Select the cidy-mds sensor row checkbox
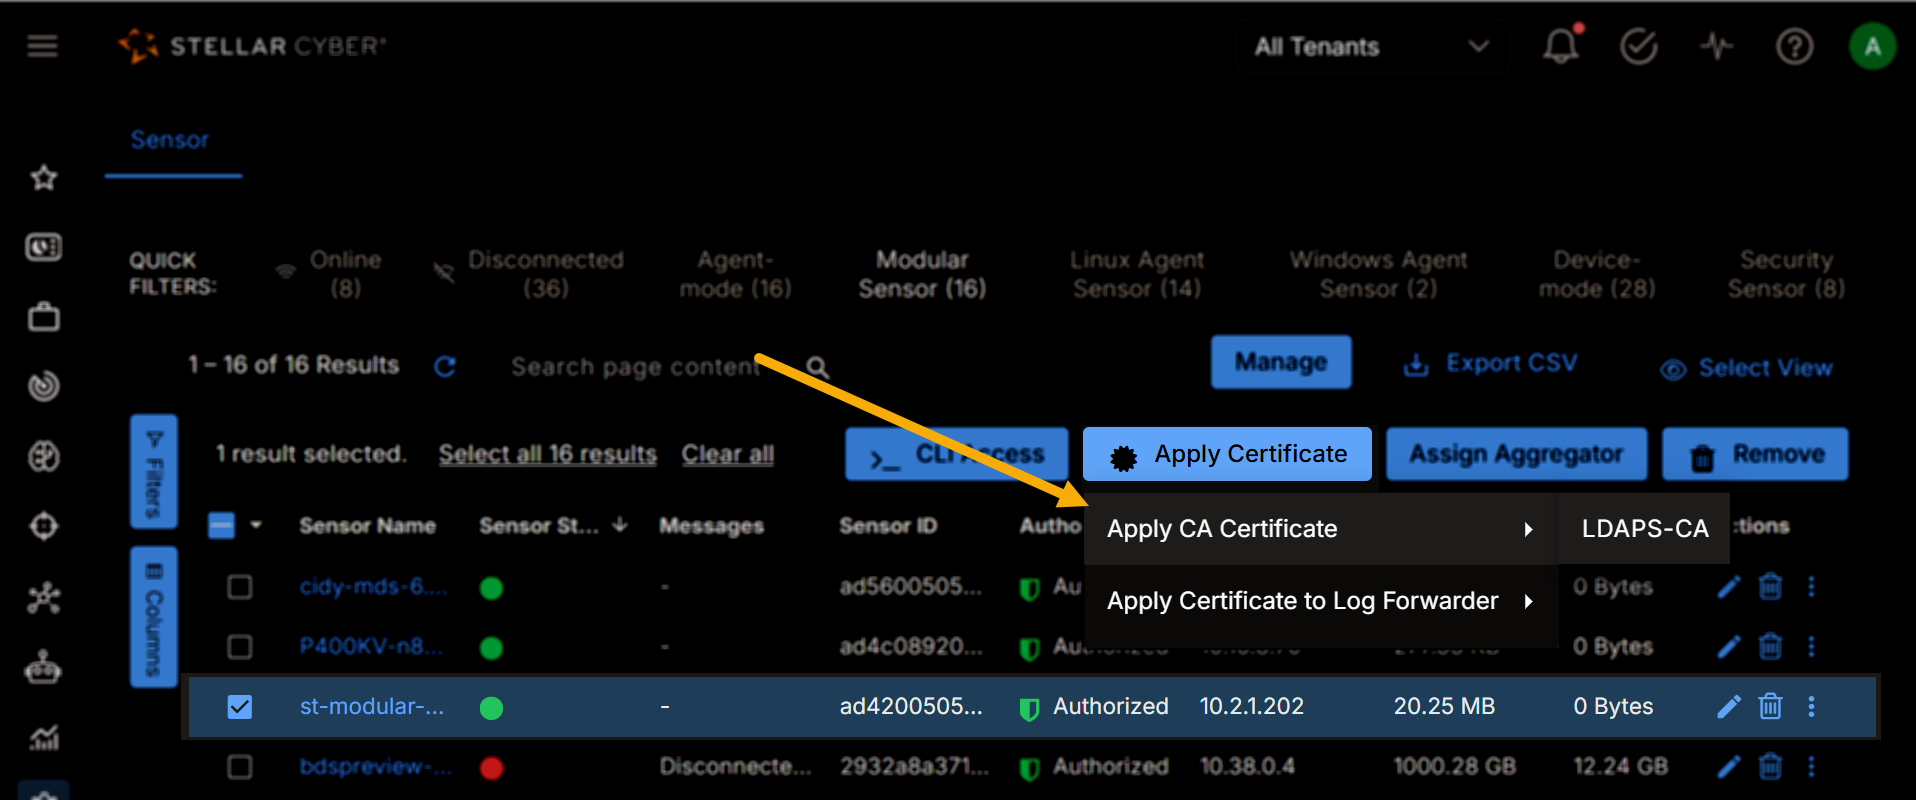This screenshot has height=800, width=1916. pos(240,587)
